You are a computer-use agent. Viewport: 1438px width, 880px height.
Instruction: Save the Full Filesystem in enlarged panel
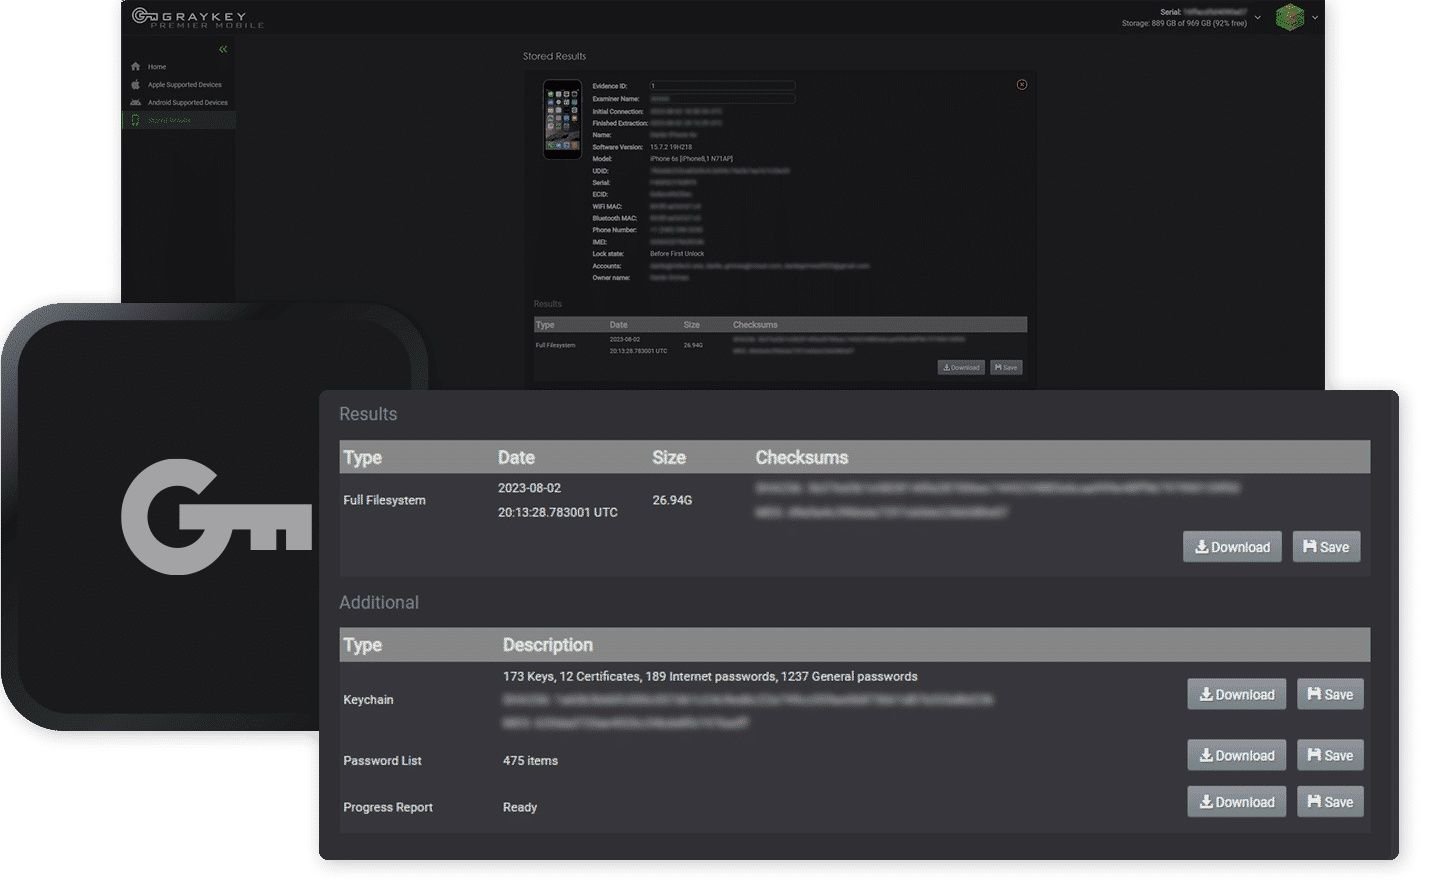[1326, 547]
